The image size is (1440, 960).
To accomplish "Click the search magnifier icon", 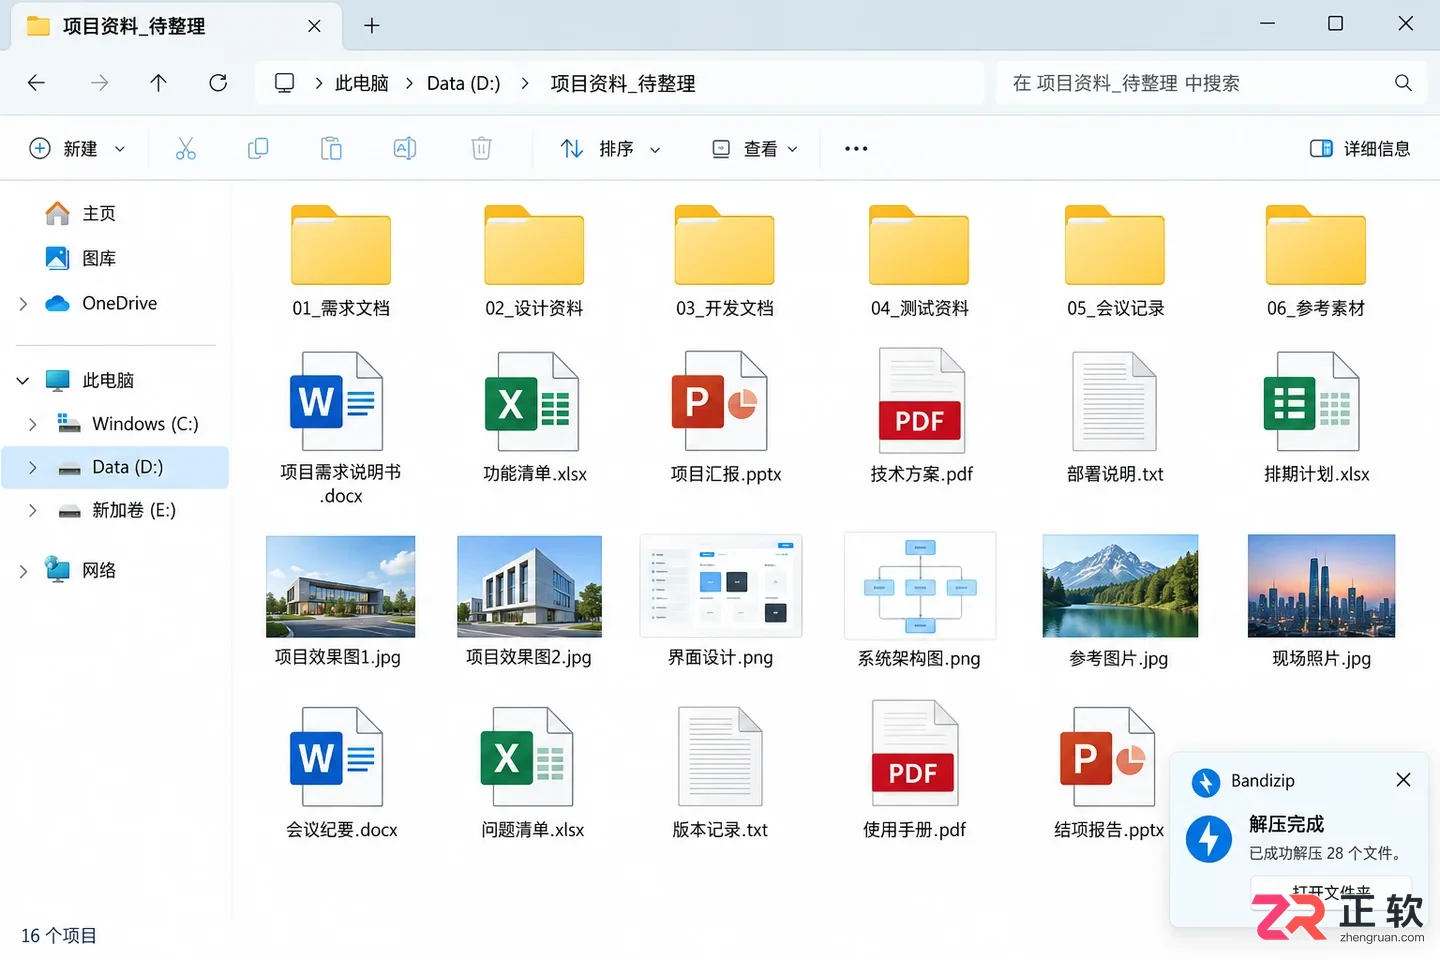I will click(1403, 83).
